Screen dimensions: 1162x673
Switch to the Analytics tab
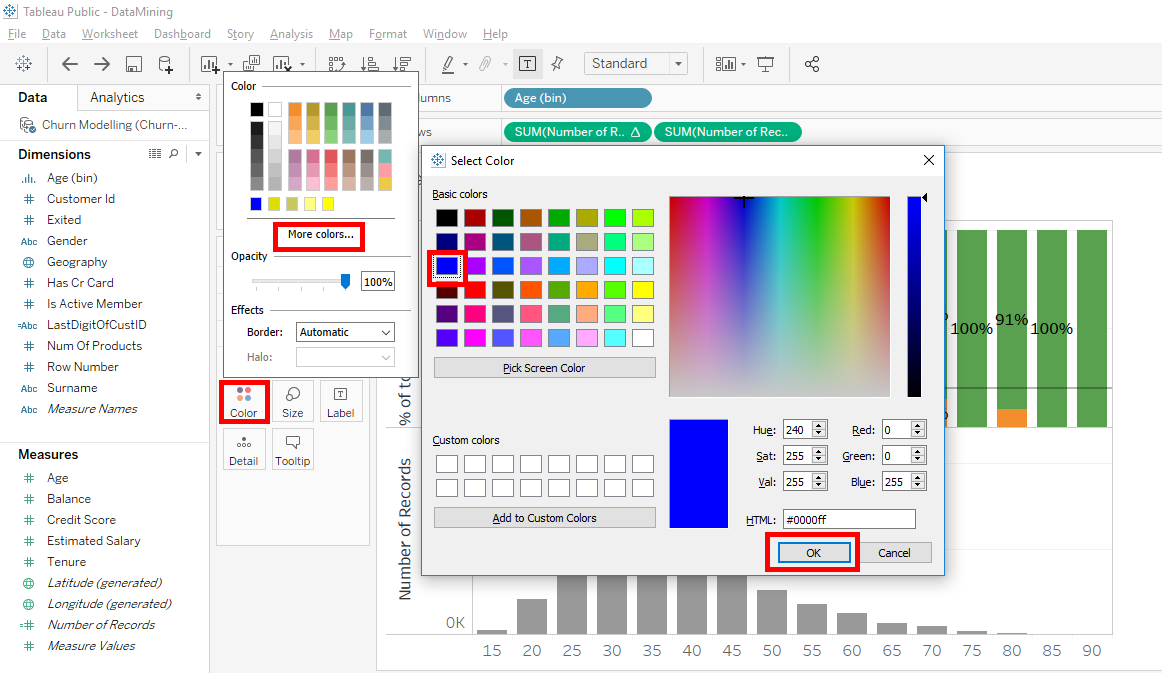(119, 97)
